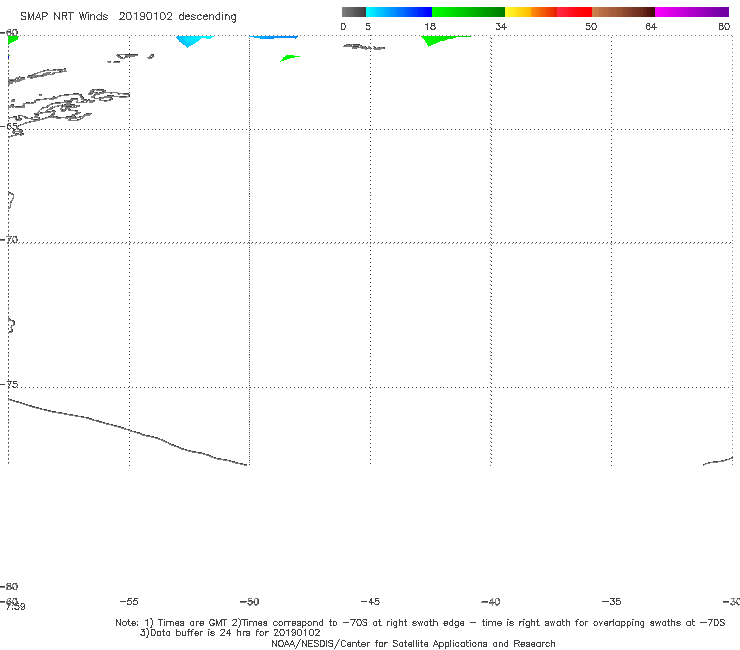Pick the magenta-purple segment of the color bar
Screen dimensions: 740x650
(x=691, y=12)
